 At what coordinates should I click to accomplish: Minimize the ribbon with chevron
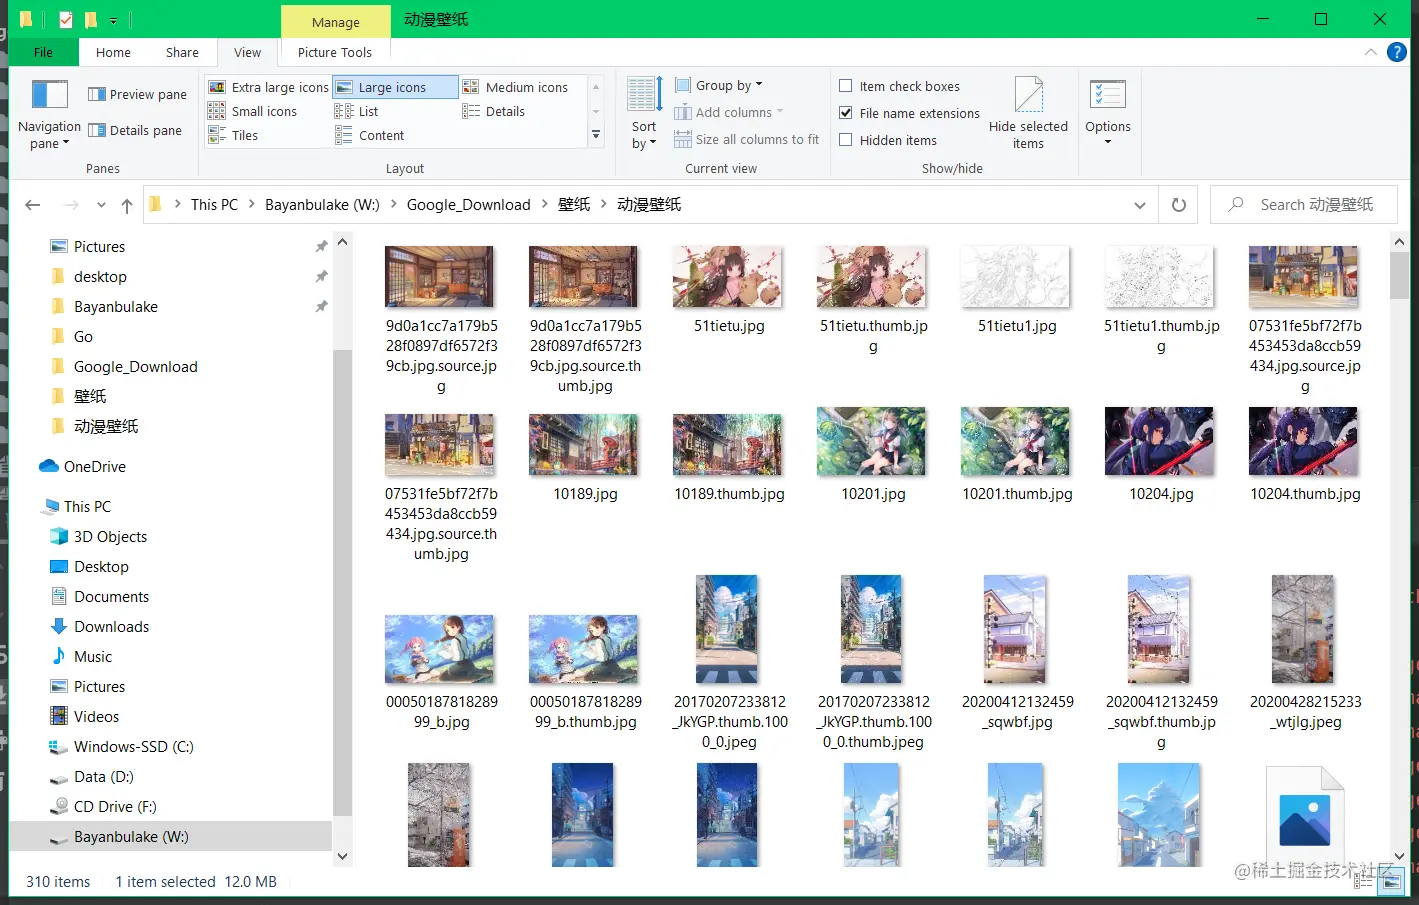tap(1370, 52)
